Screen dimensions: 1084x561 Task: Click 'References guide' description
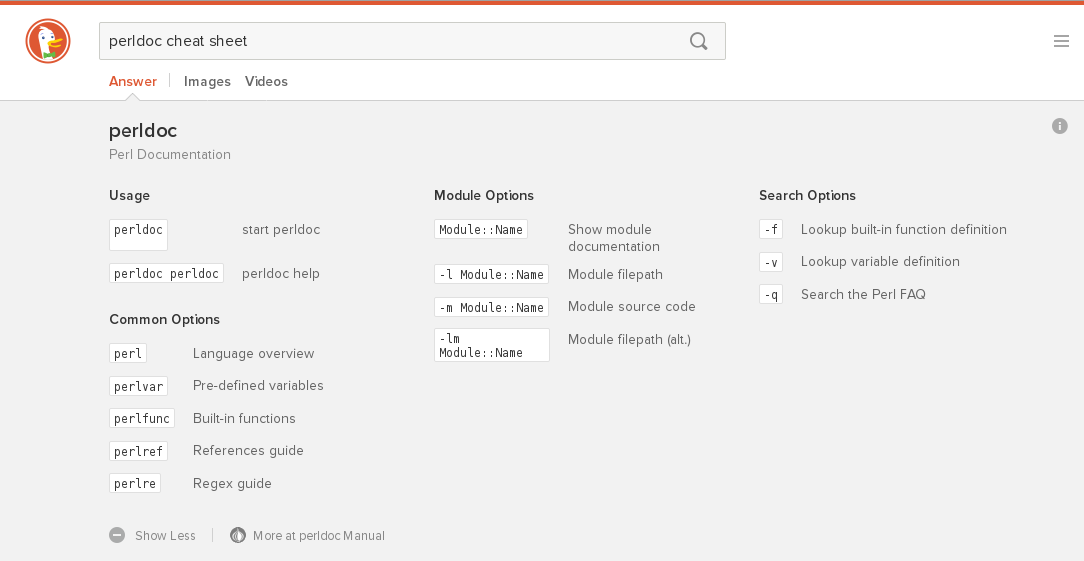coord(248,450)
